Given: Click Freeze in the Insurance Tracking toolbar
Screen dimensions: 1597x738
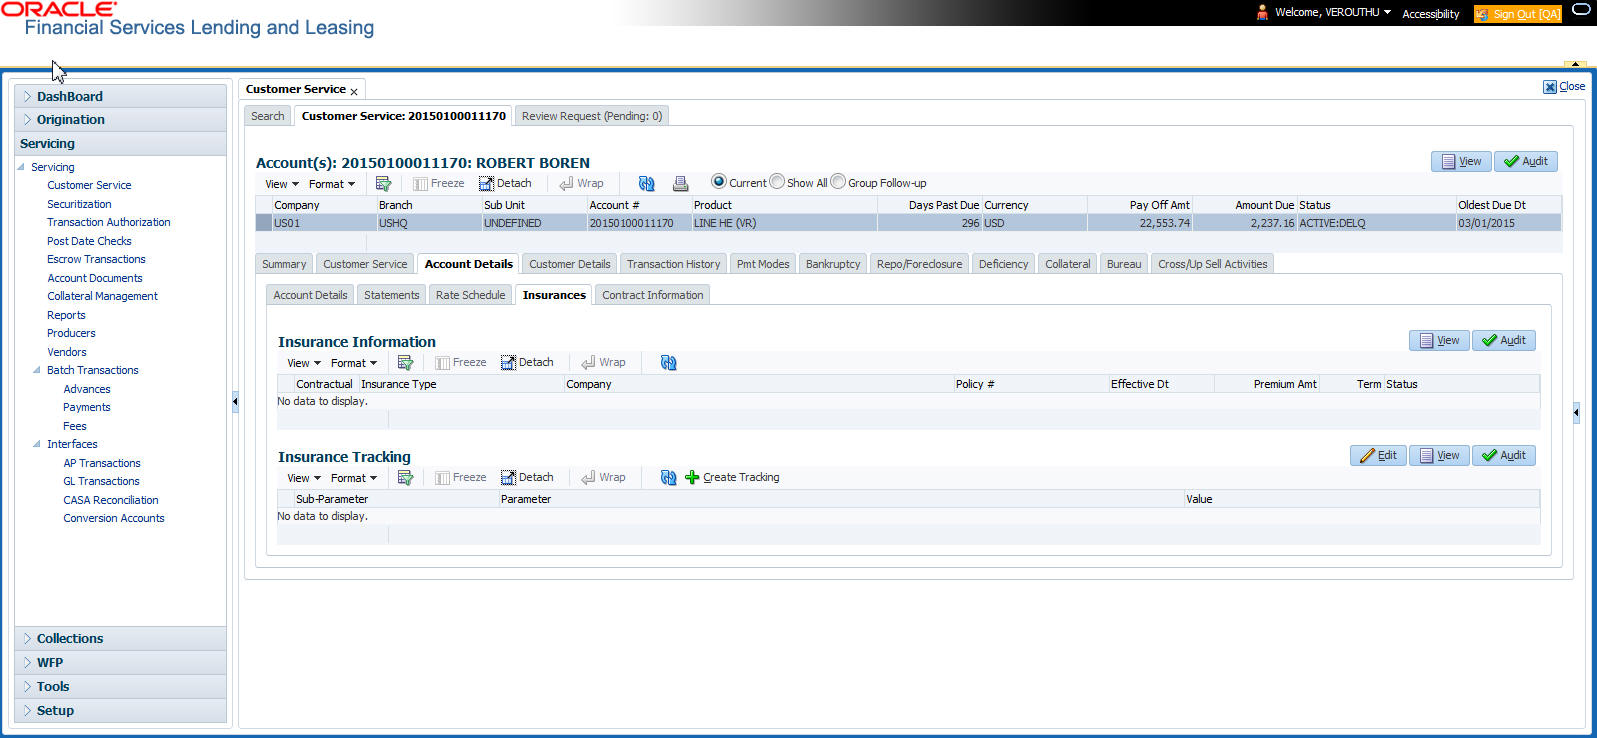Looking at the screenshot, I should click(460, 478).
